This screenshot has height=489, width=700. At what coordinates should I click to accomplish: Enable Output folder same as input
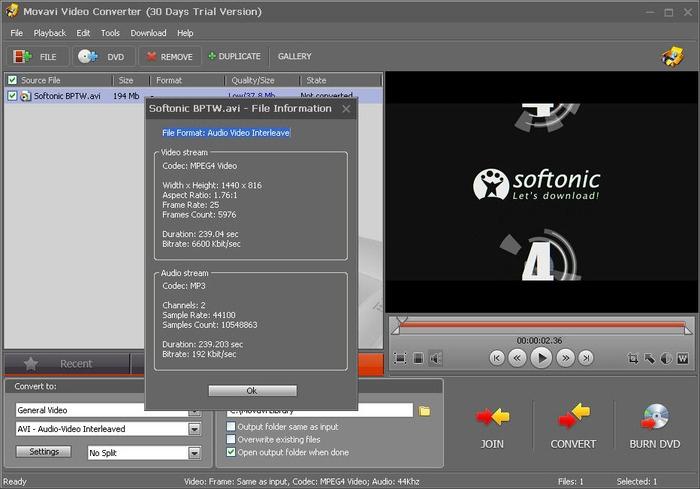coord(231,426)
